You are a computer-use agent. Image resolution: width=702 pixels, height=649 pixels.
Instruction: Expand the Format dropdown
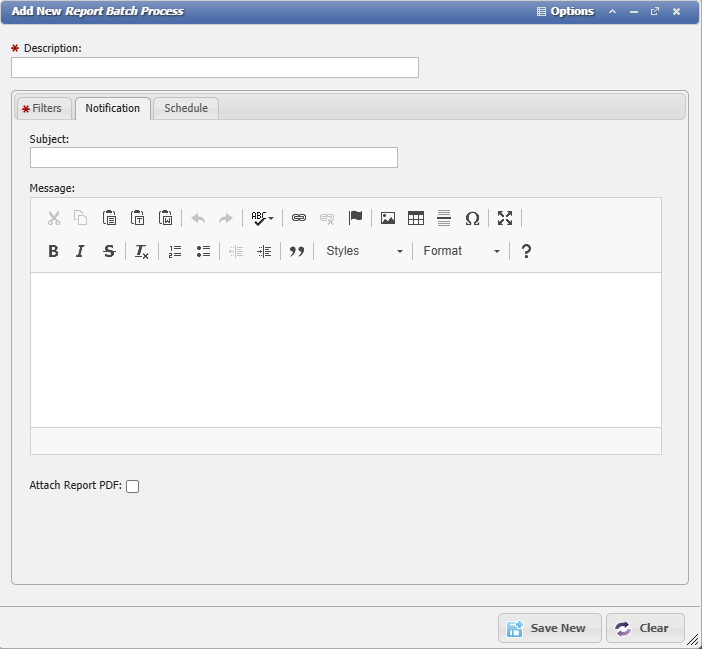[x=461, y=251]
